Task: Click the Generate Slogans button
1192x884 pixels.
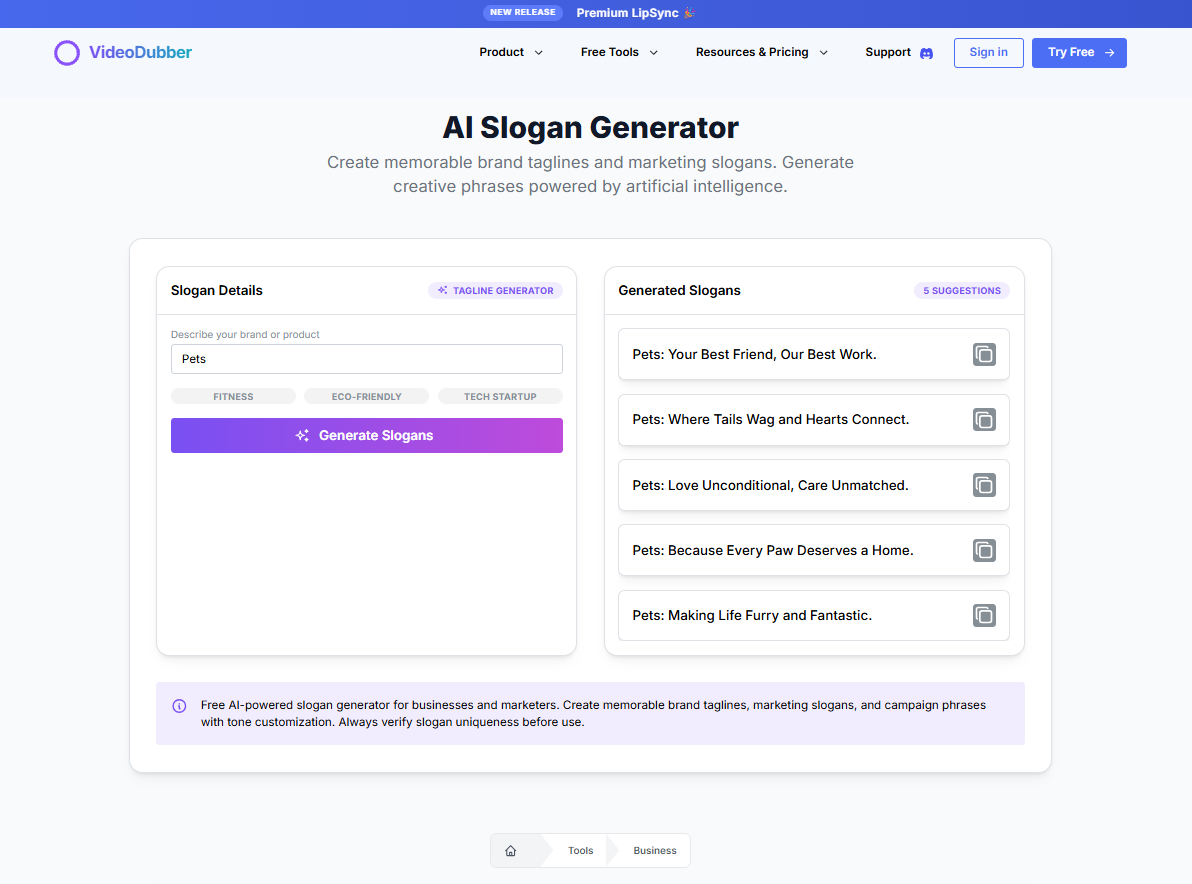Action: [x=366, y=435]
